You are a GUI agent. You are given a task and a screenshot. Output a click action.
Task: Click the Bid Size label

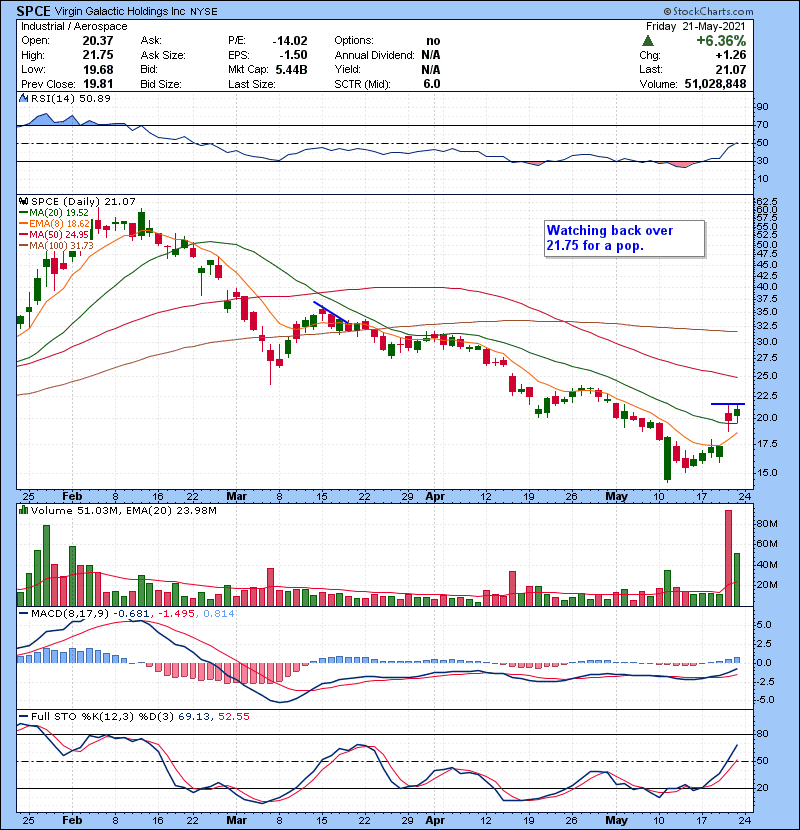click(161, 84)
